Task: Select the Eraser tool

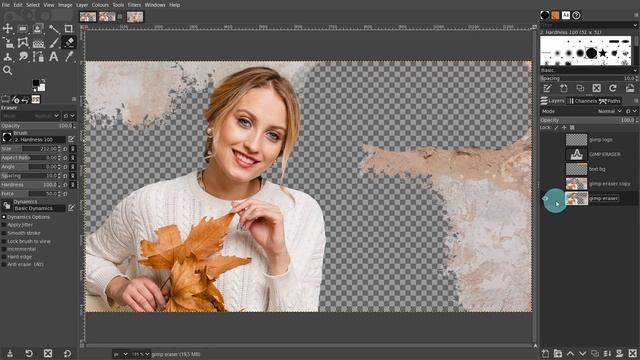Action: 69,42
